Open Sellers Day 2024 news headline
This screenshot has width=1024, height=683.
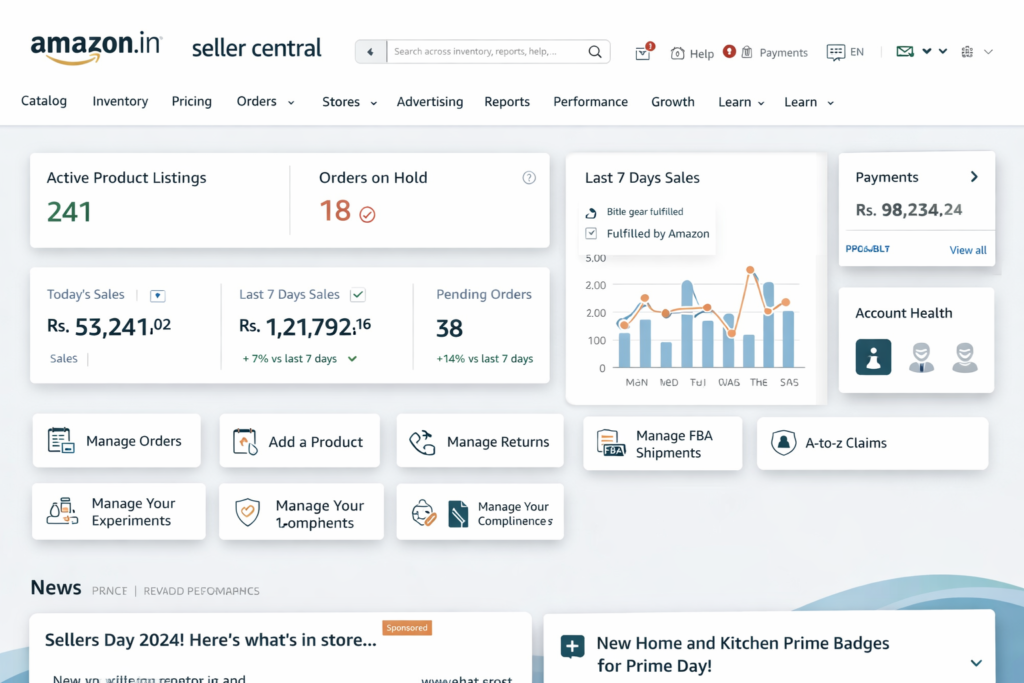point(210,640)
